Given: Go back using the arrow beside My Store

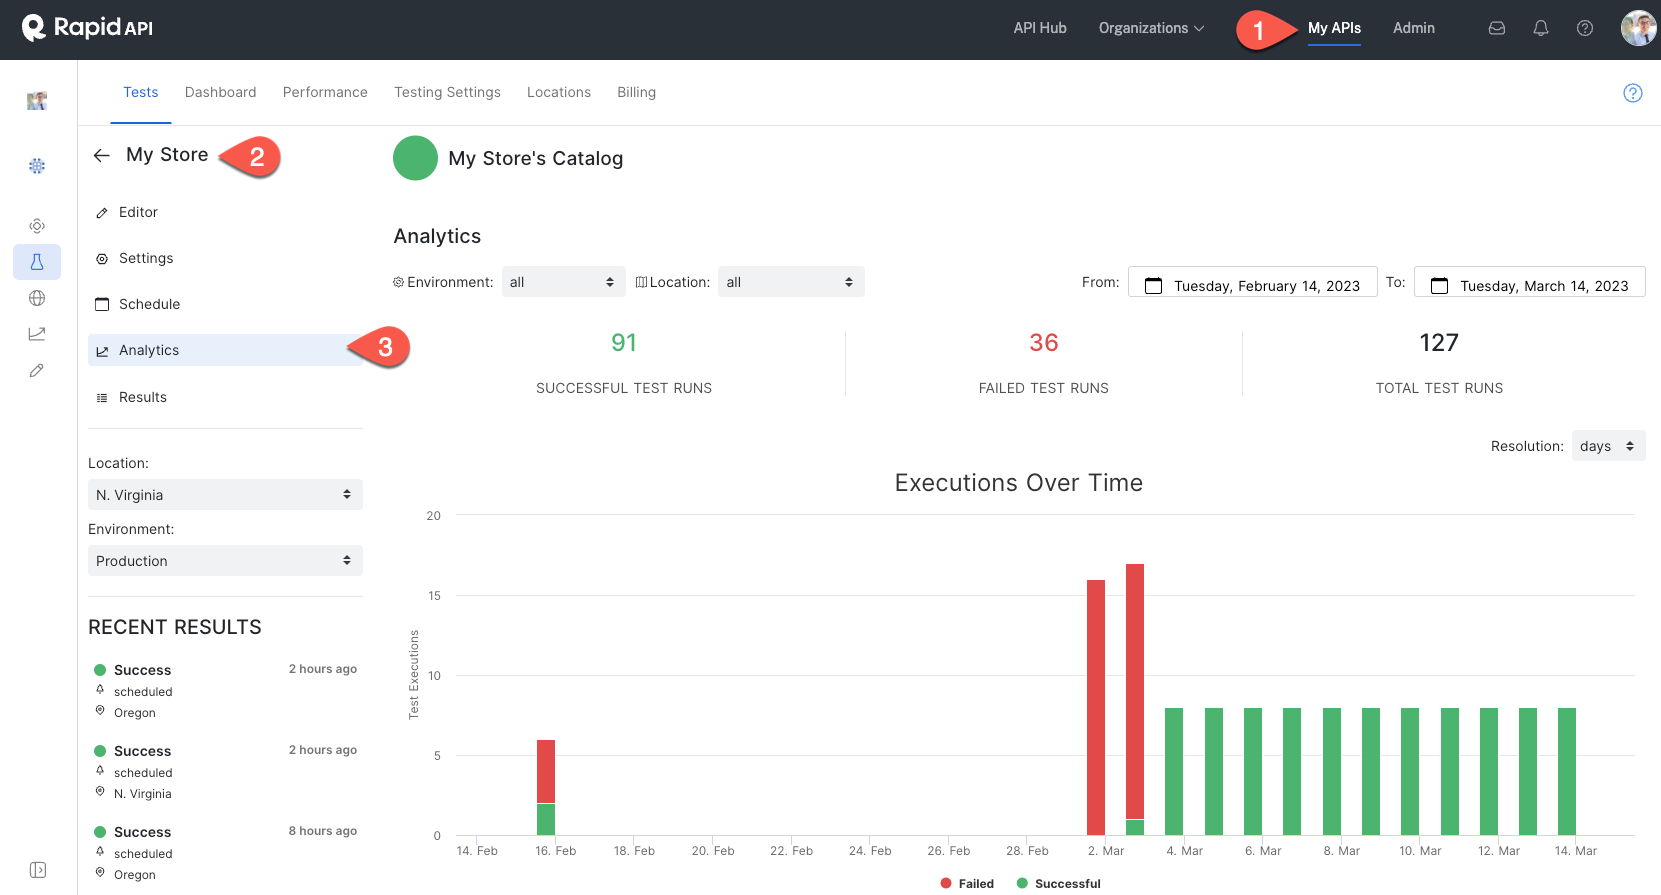Looking at the screenshot, I should pos(101,155).
